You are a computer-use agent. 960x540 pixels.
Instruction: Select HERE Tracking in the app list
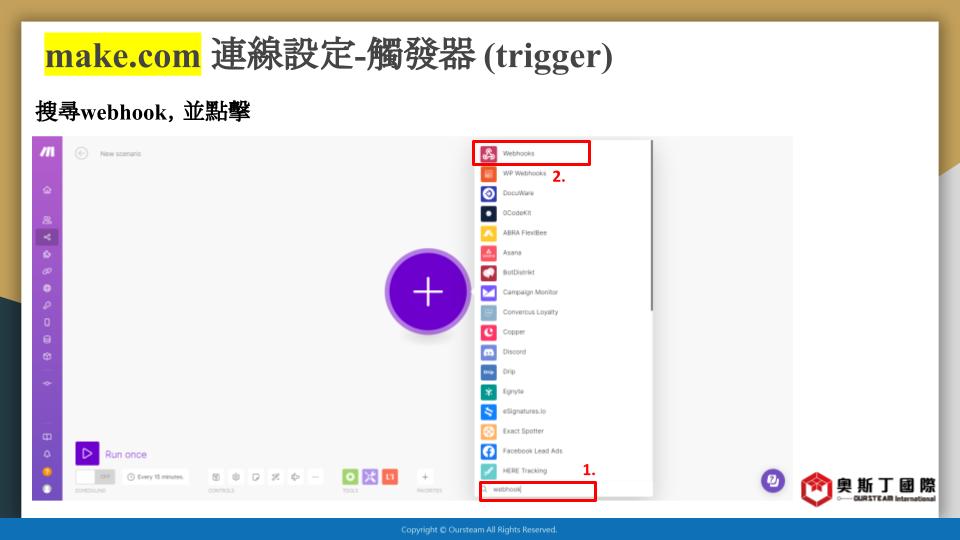click(x=563, y=471)
